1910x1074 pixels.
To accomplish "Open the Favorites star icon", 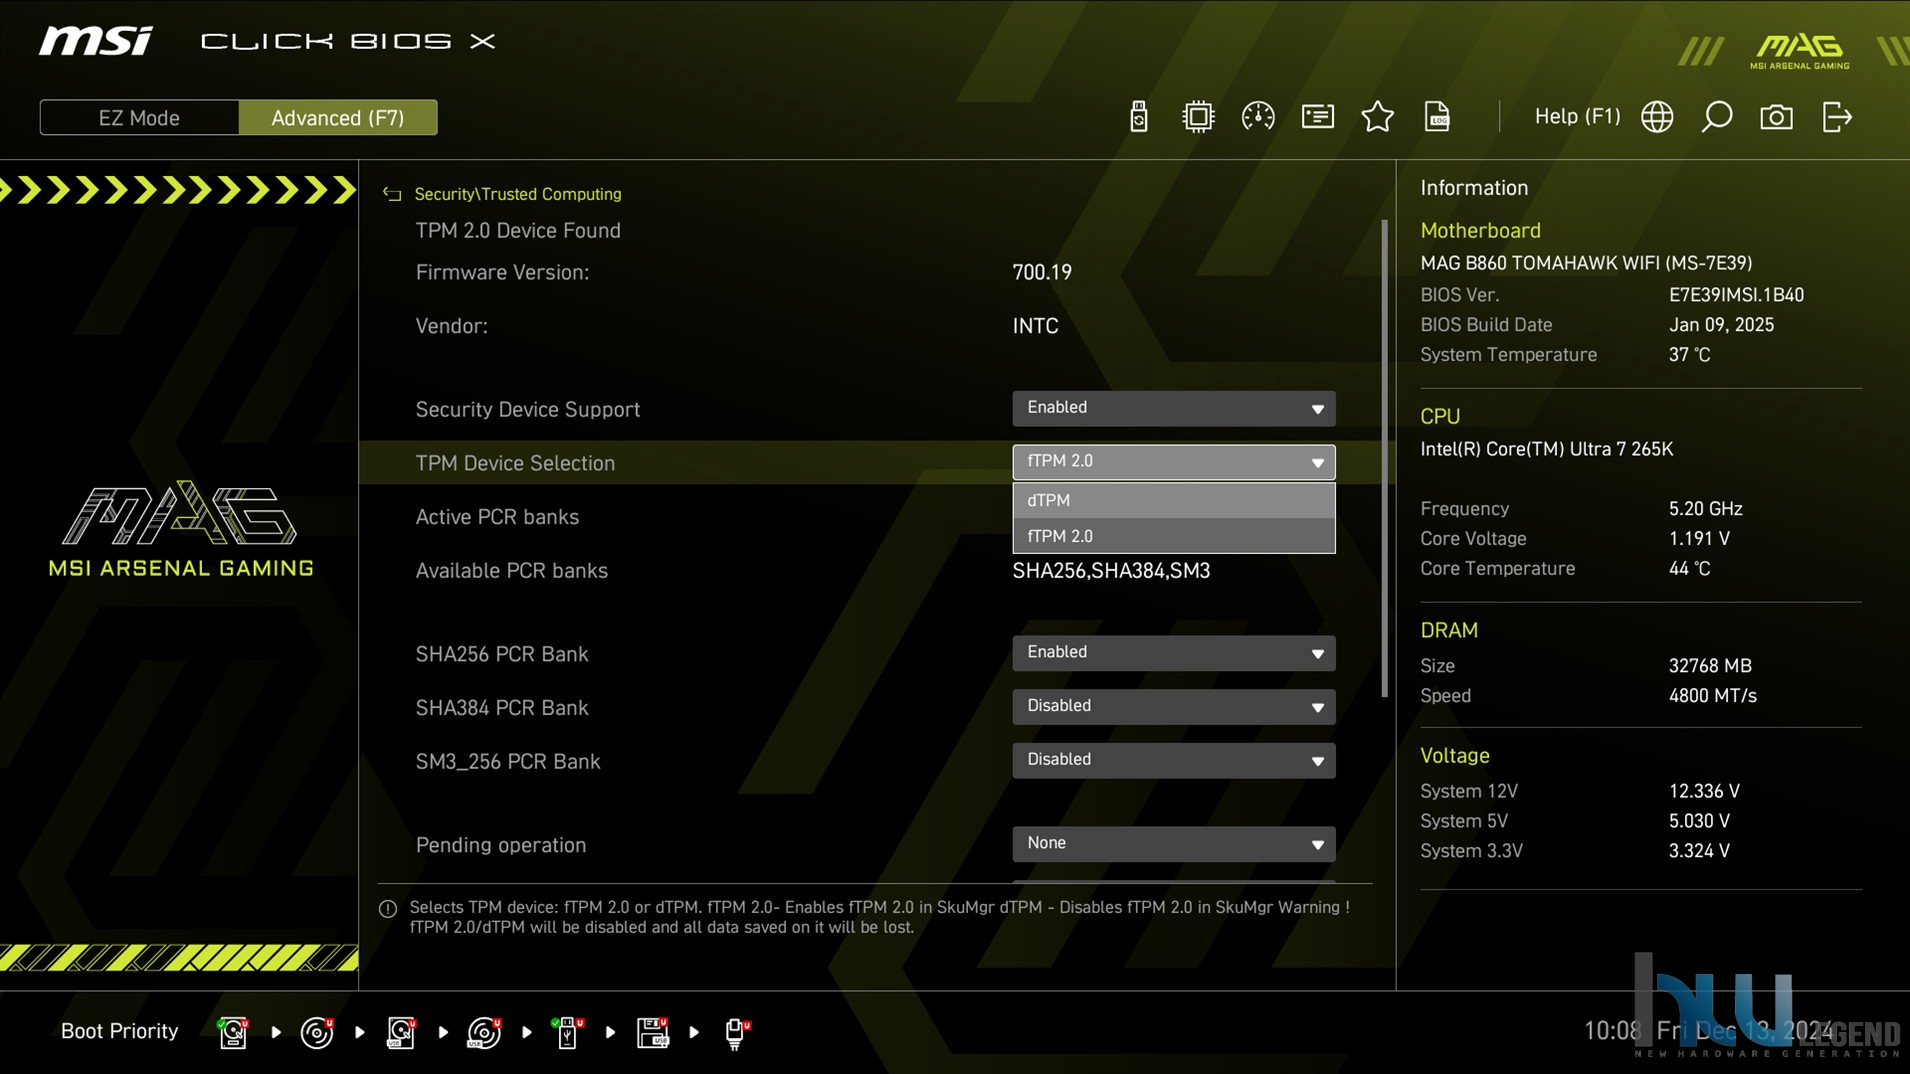I will pyautogui.click(x=1377, y=117).
